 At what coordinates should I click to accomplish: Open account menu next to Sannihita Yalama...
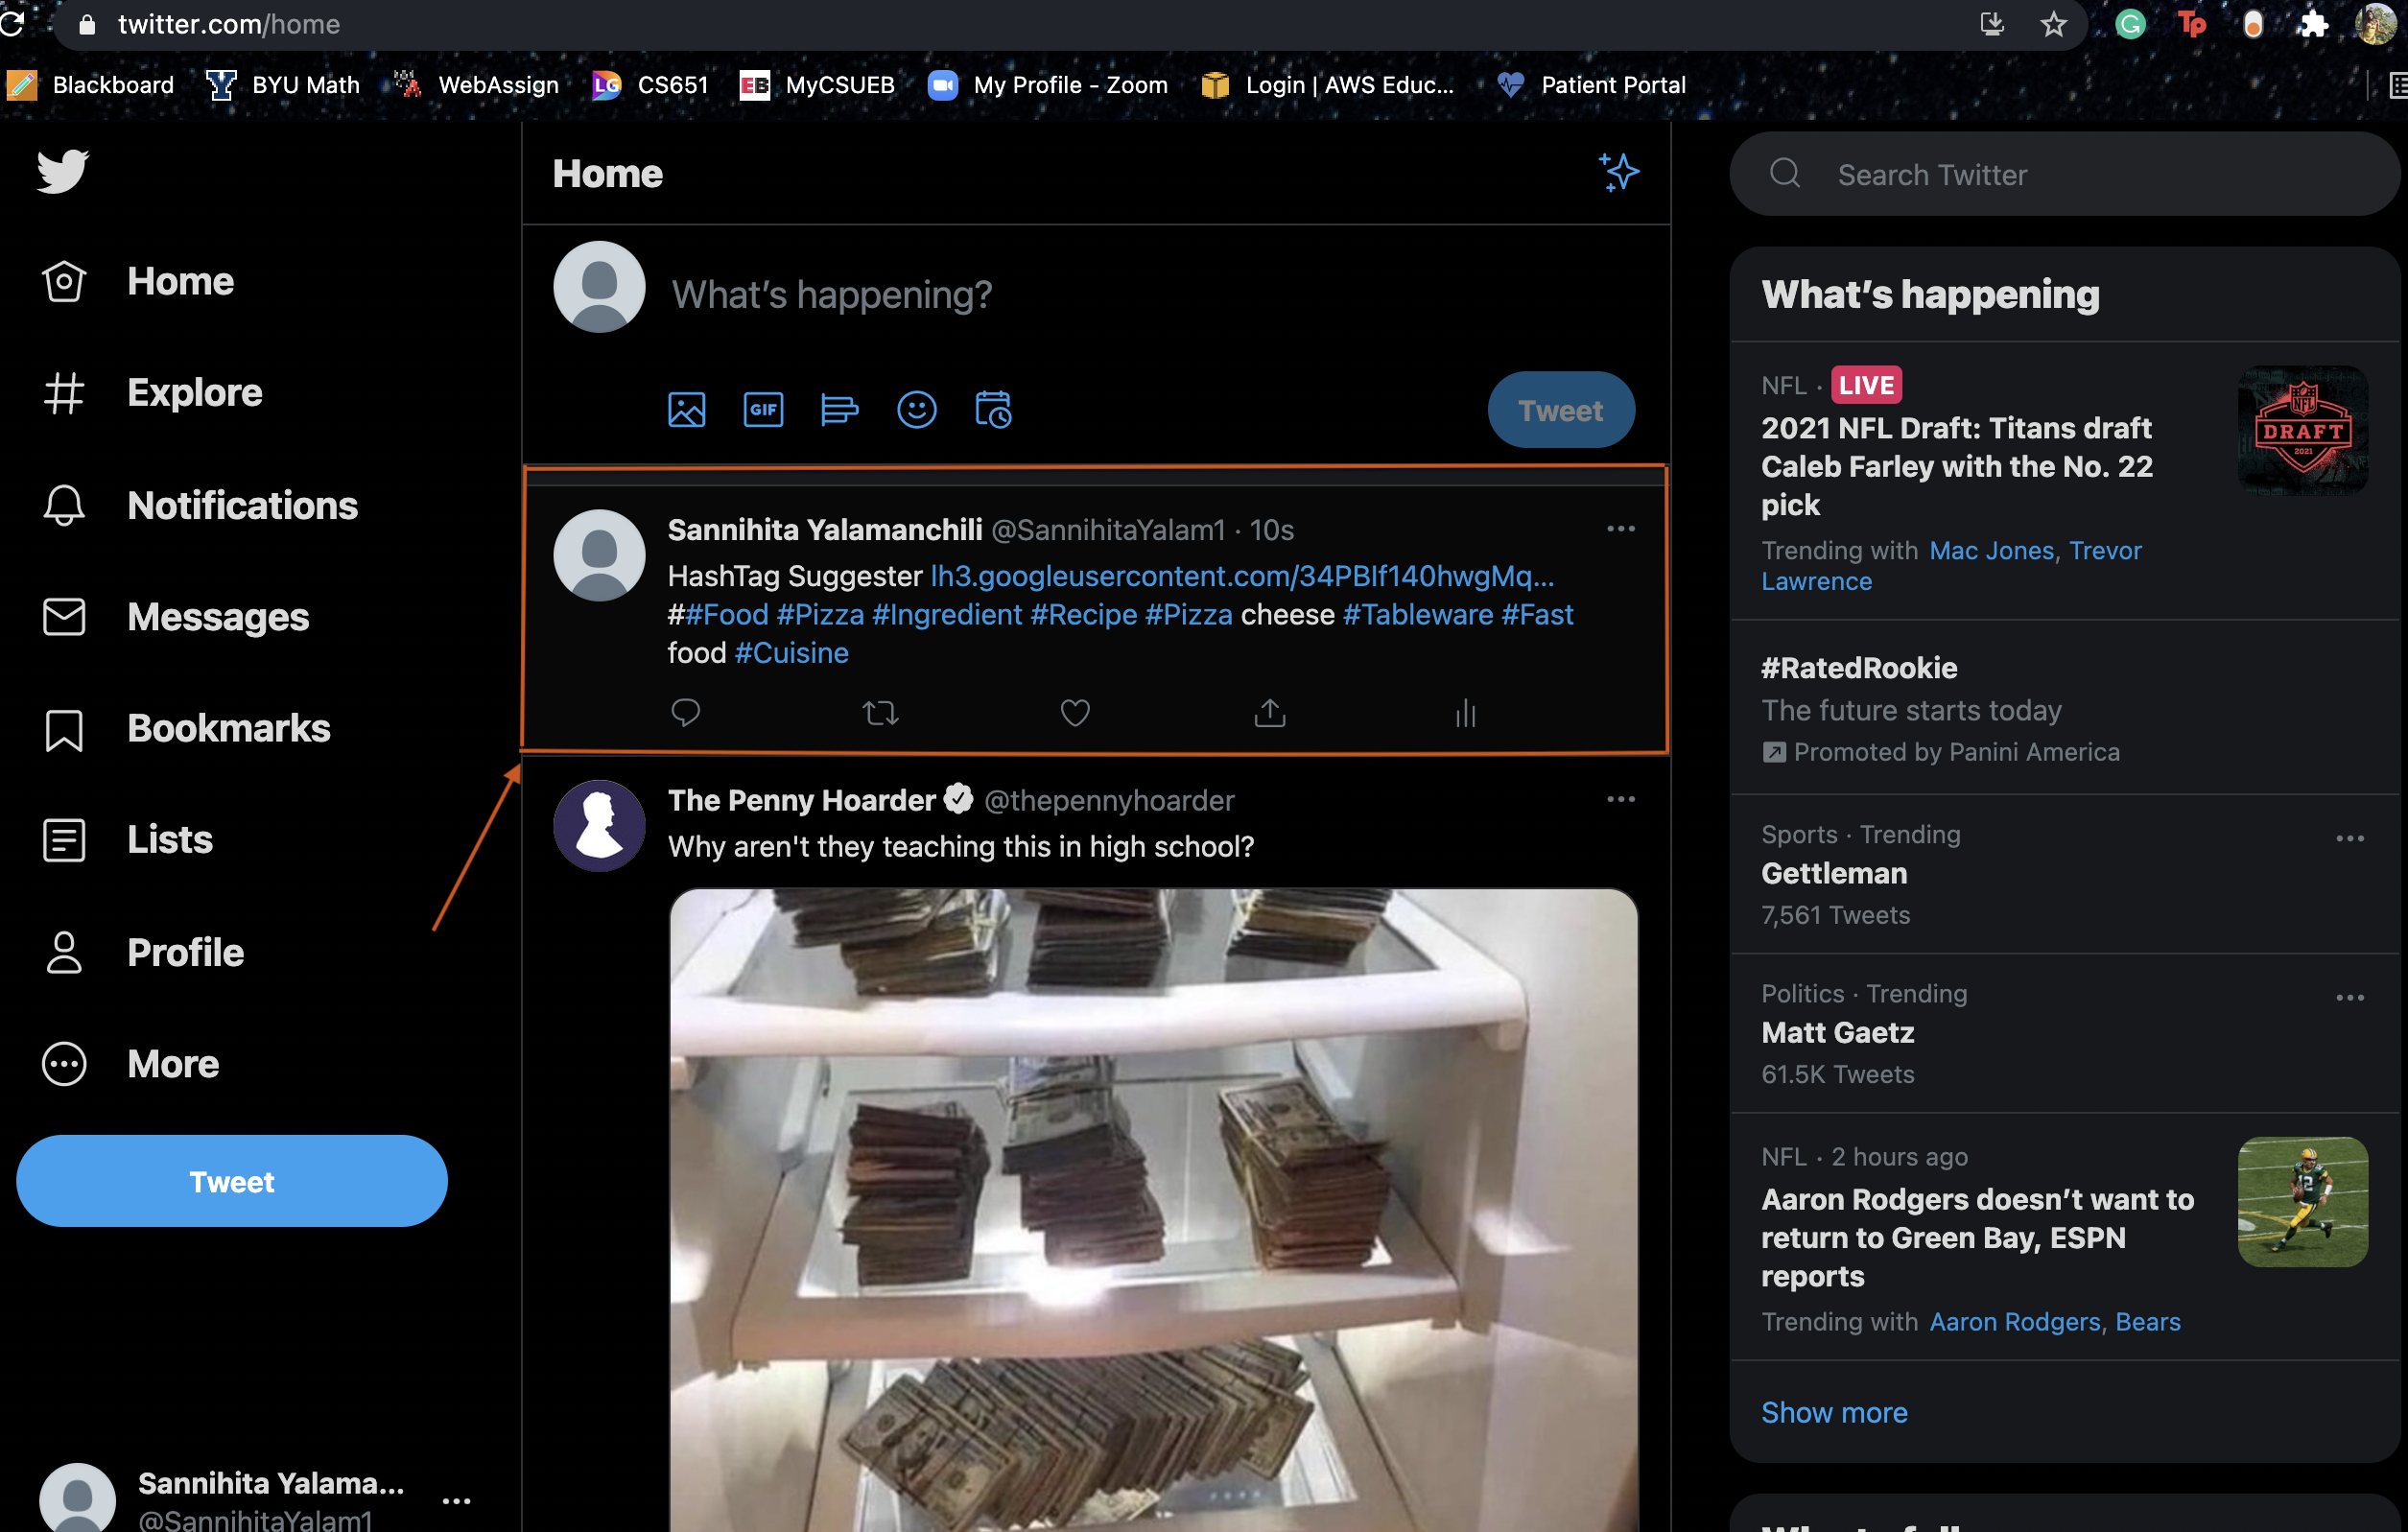click(x=456, y=1501)
